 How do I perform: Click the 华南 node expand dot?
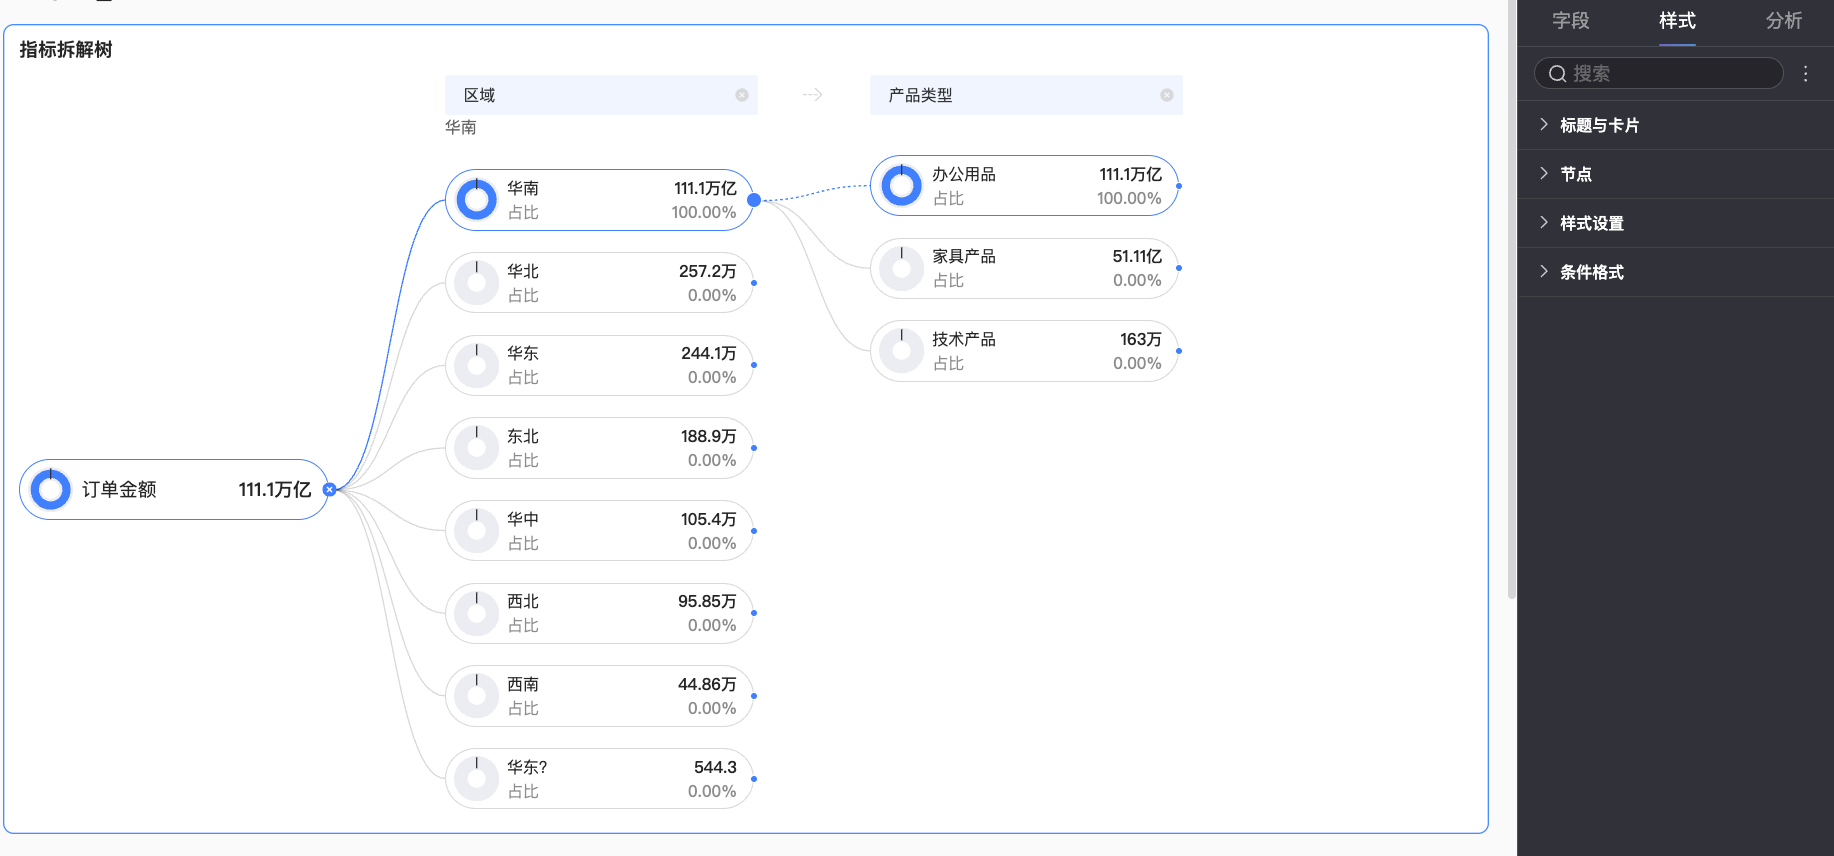pyautogui.click(x=754, y=200)
